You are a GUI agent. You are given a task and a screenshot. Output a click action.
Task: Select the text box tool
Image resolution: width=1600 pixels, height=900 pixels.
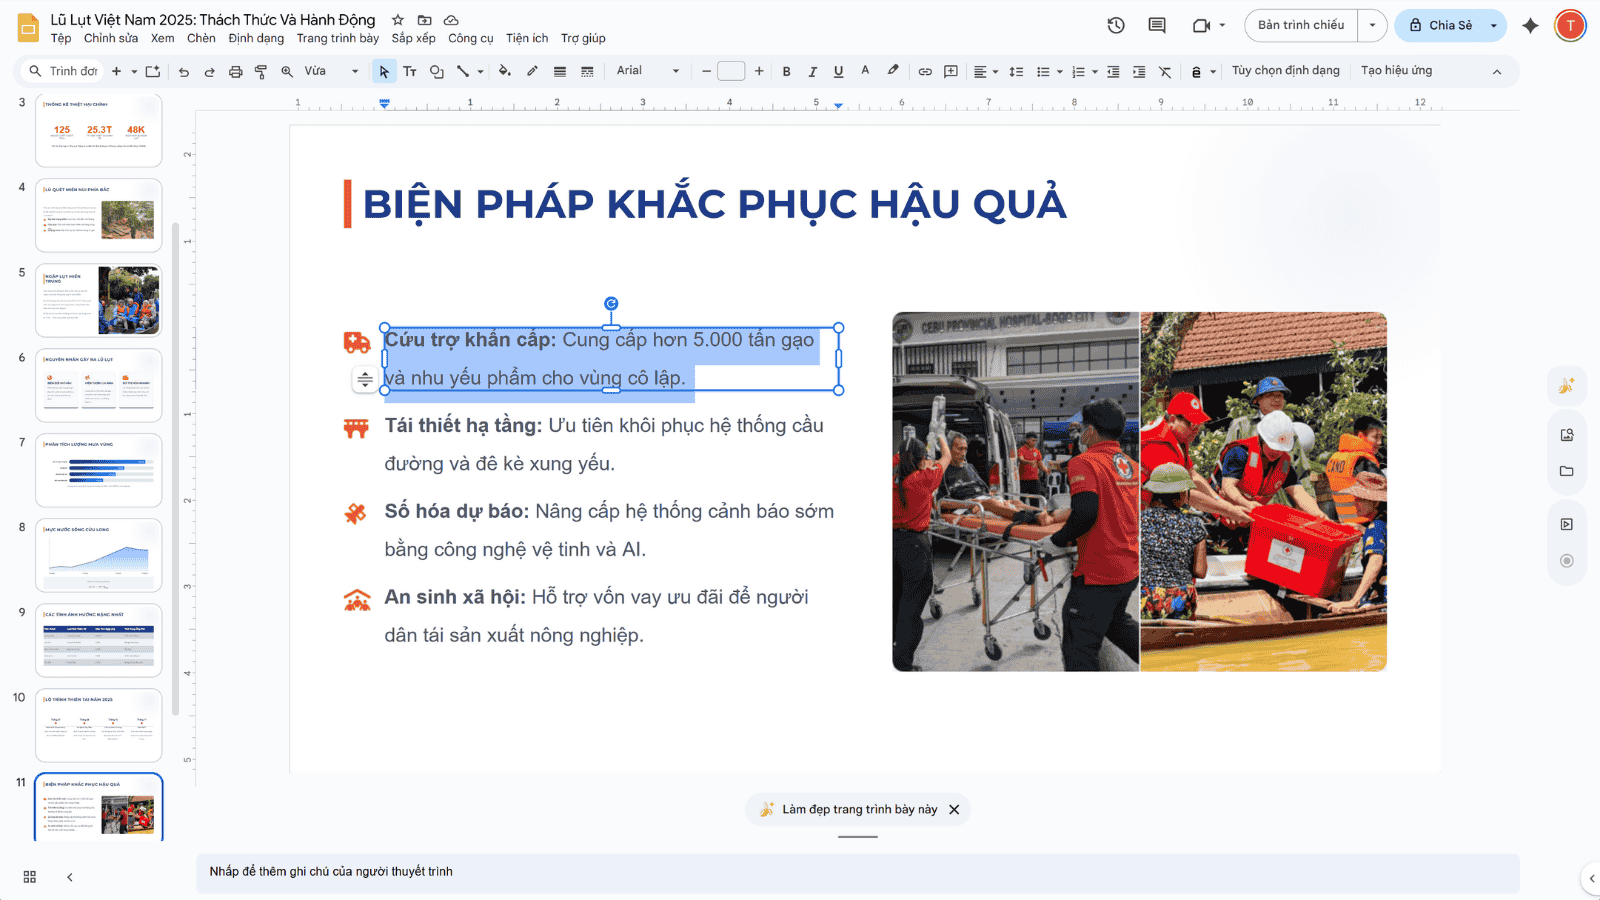410,71
